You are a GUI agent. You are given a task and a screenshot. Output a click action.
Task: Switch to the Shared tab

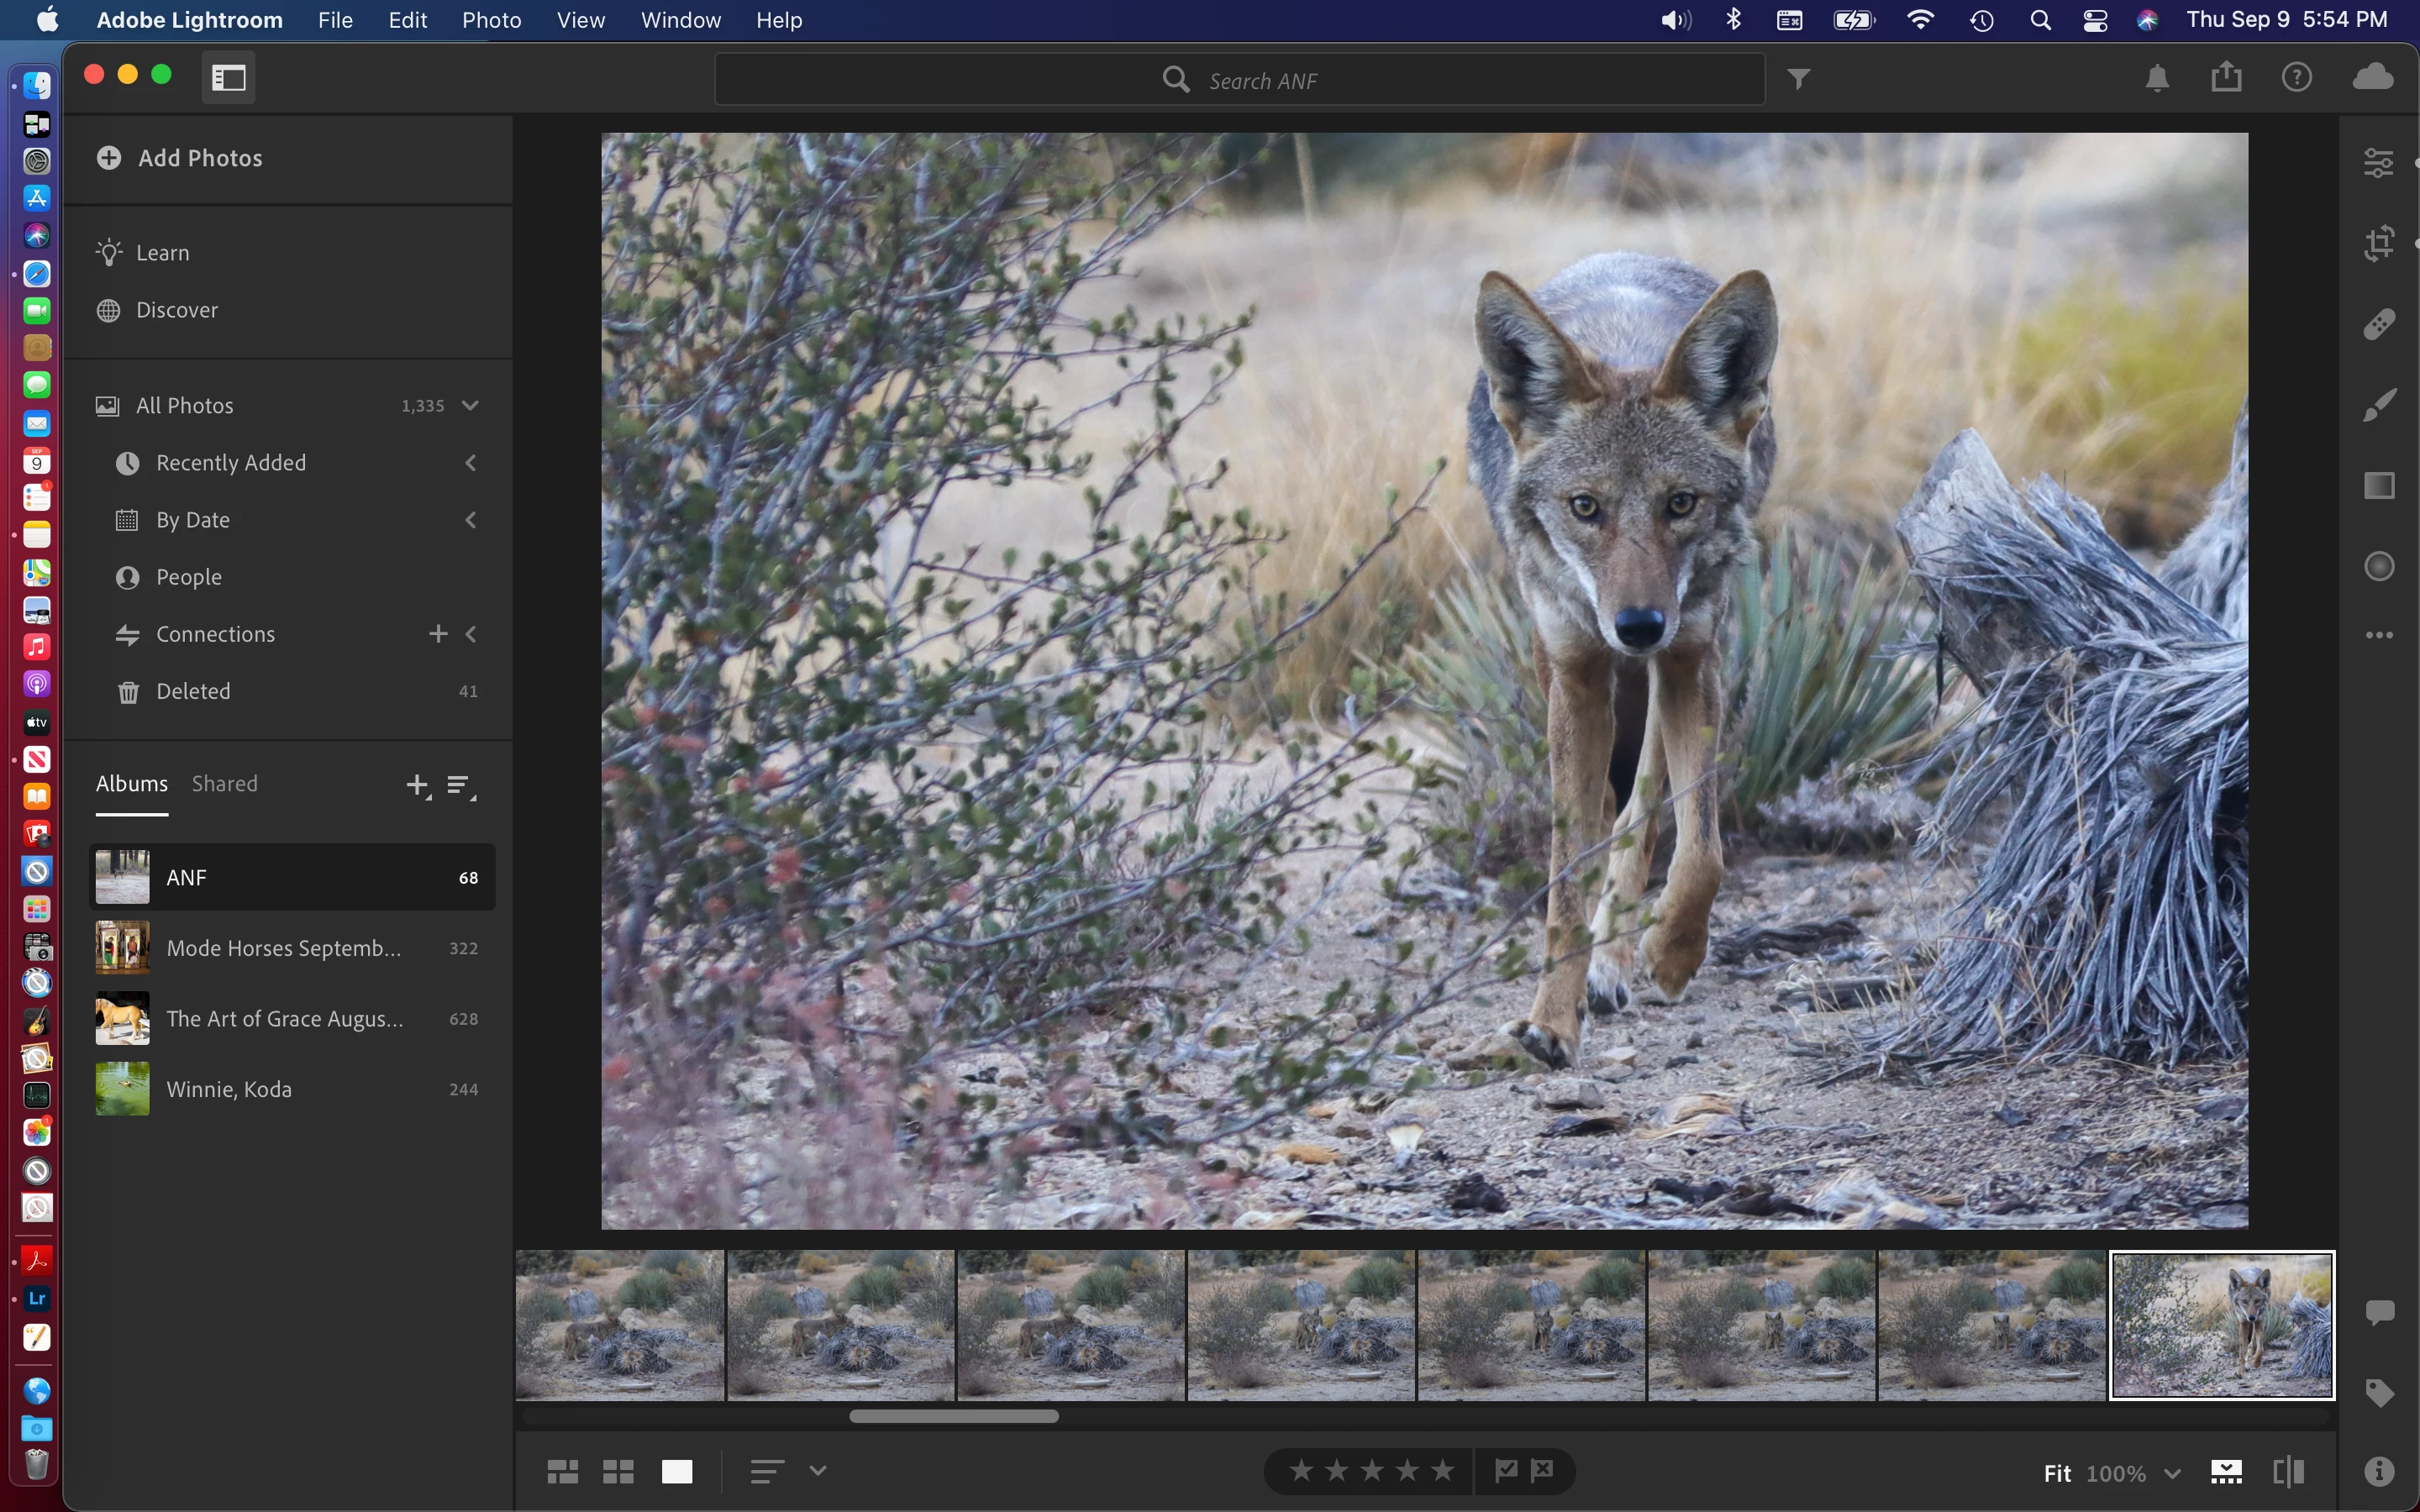tap(224, 784)
